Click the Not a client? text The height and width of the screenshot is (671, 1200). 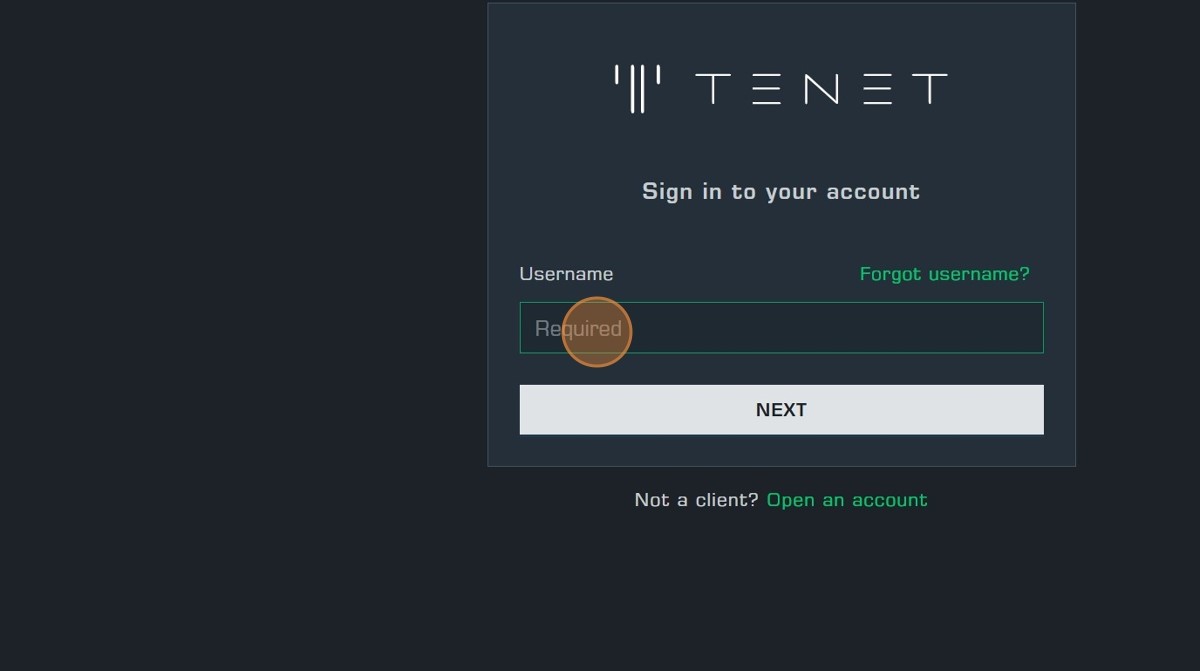pyautogui.click(x=696, y=500)
